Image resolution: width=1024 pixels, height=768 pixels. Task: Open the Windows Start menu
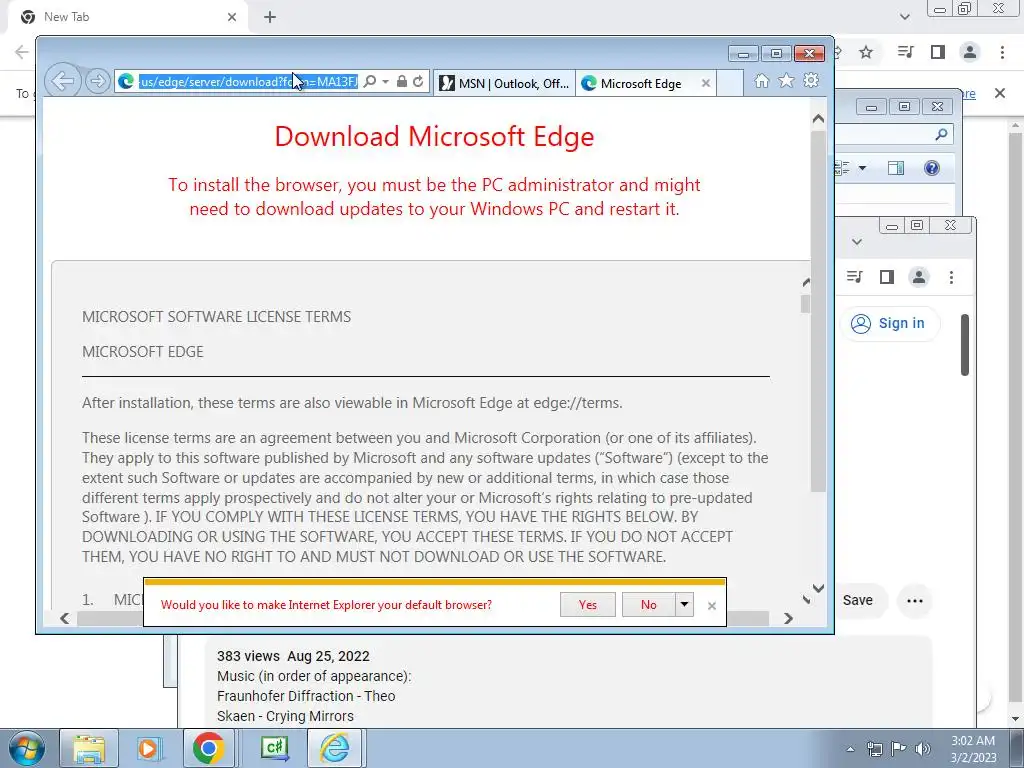[x=26, y=748]
